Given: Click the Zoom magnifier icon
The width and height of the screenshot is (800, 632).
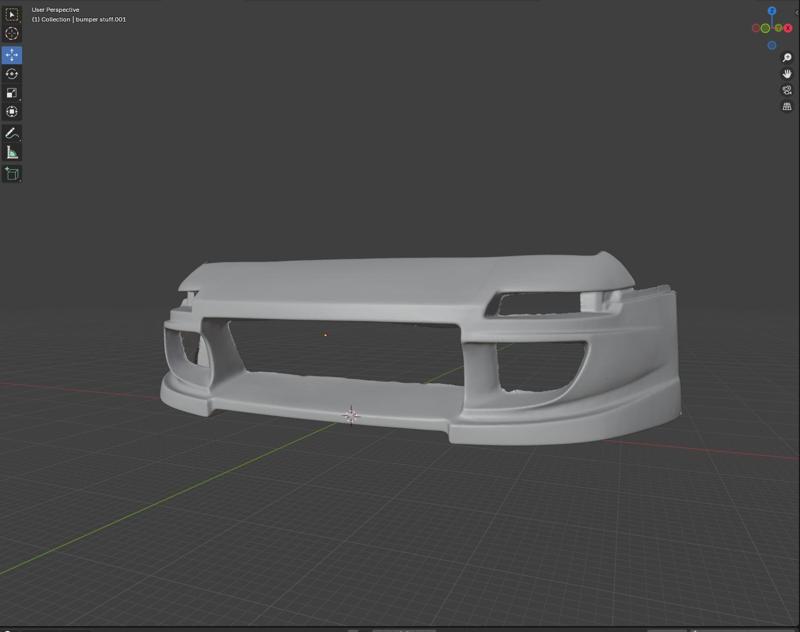Looking at the screenshot, I should [786, 58].
